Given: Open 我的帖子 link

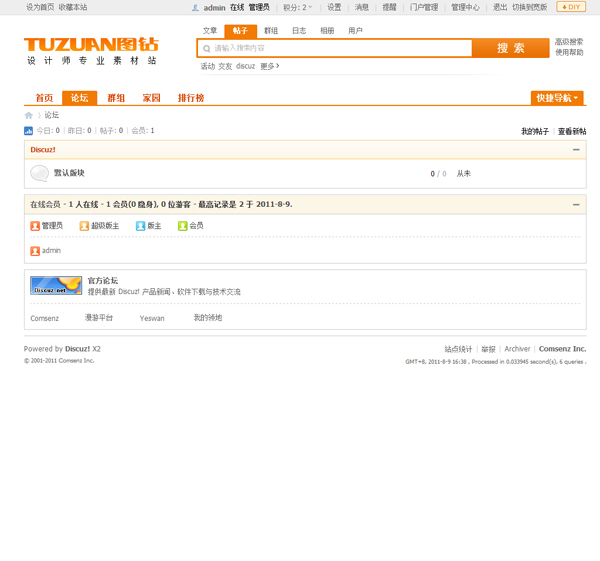Looking at the screenshot, I should [x=535, y=132].
